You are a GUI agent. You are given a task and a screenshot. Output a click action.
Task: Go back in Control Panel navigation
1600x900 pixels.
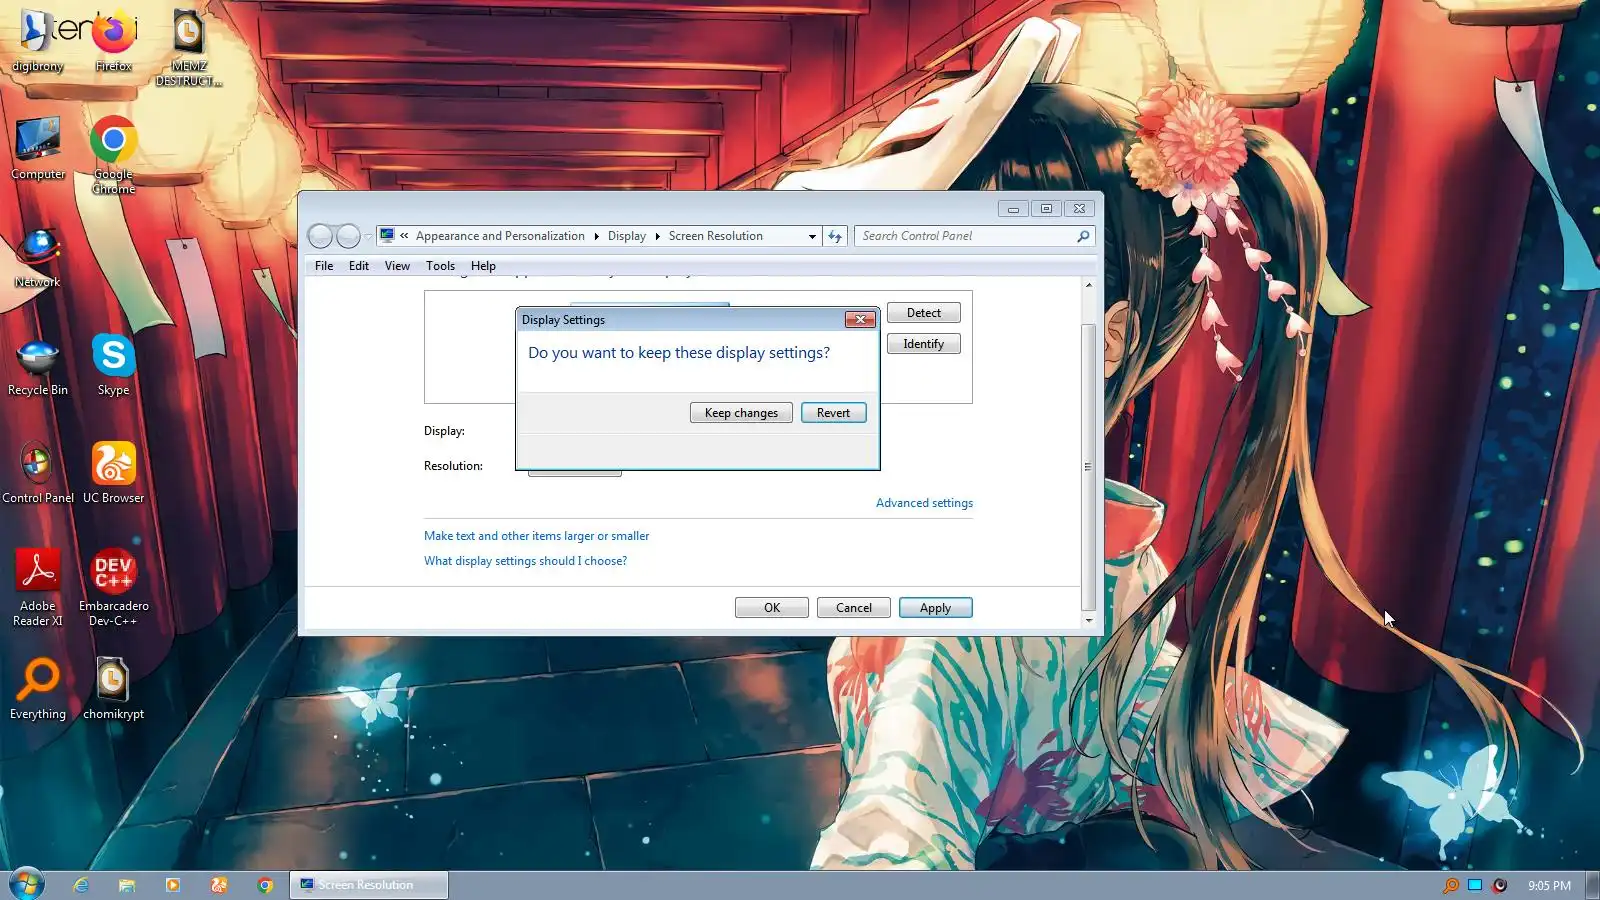(320, 236)
